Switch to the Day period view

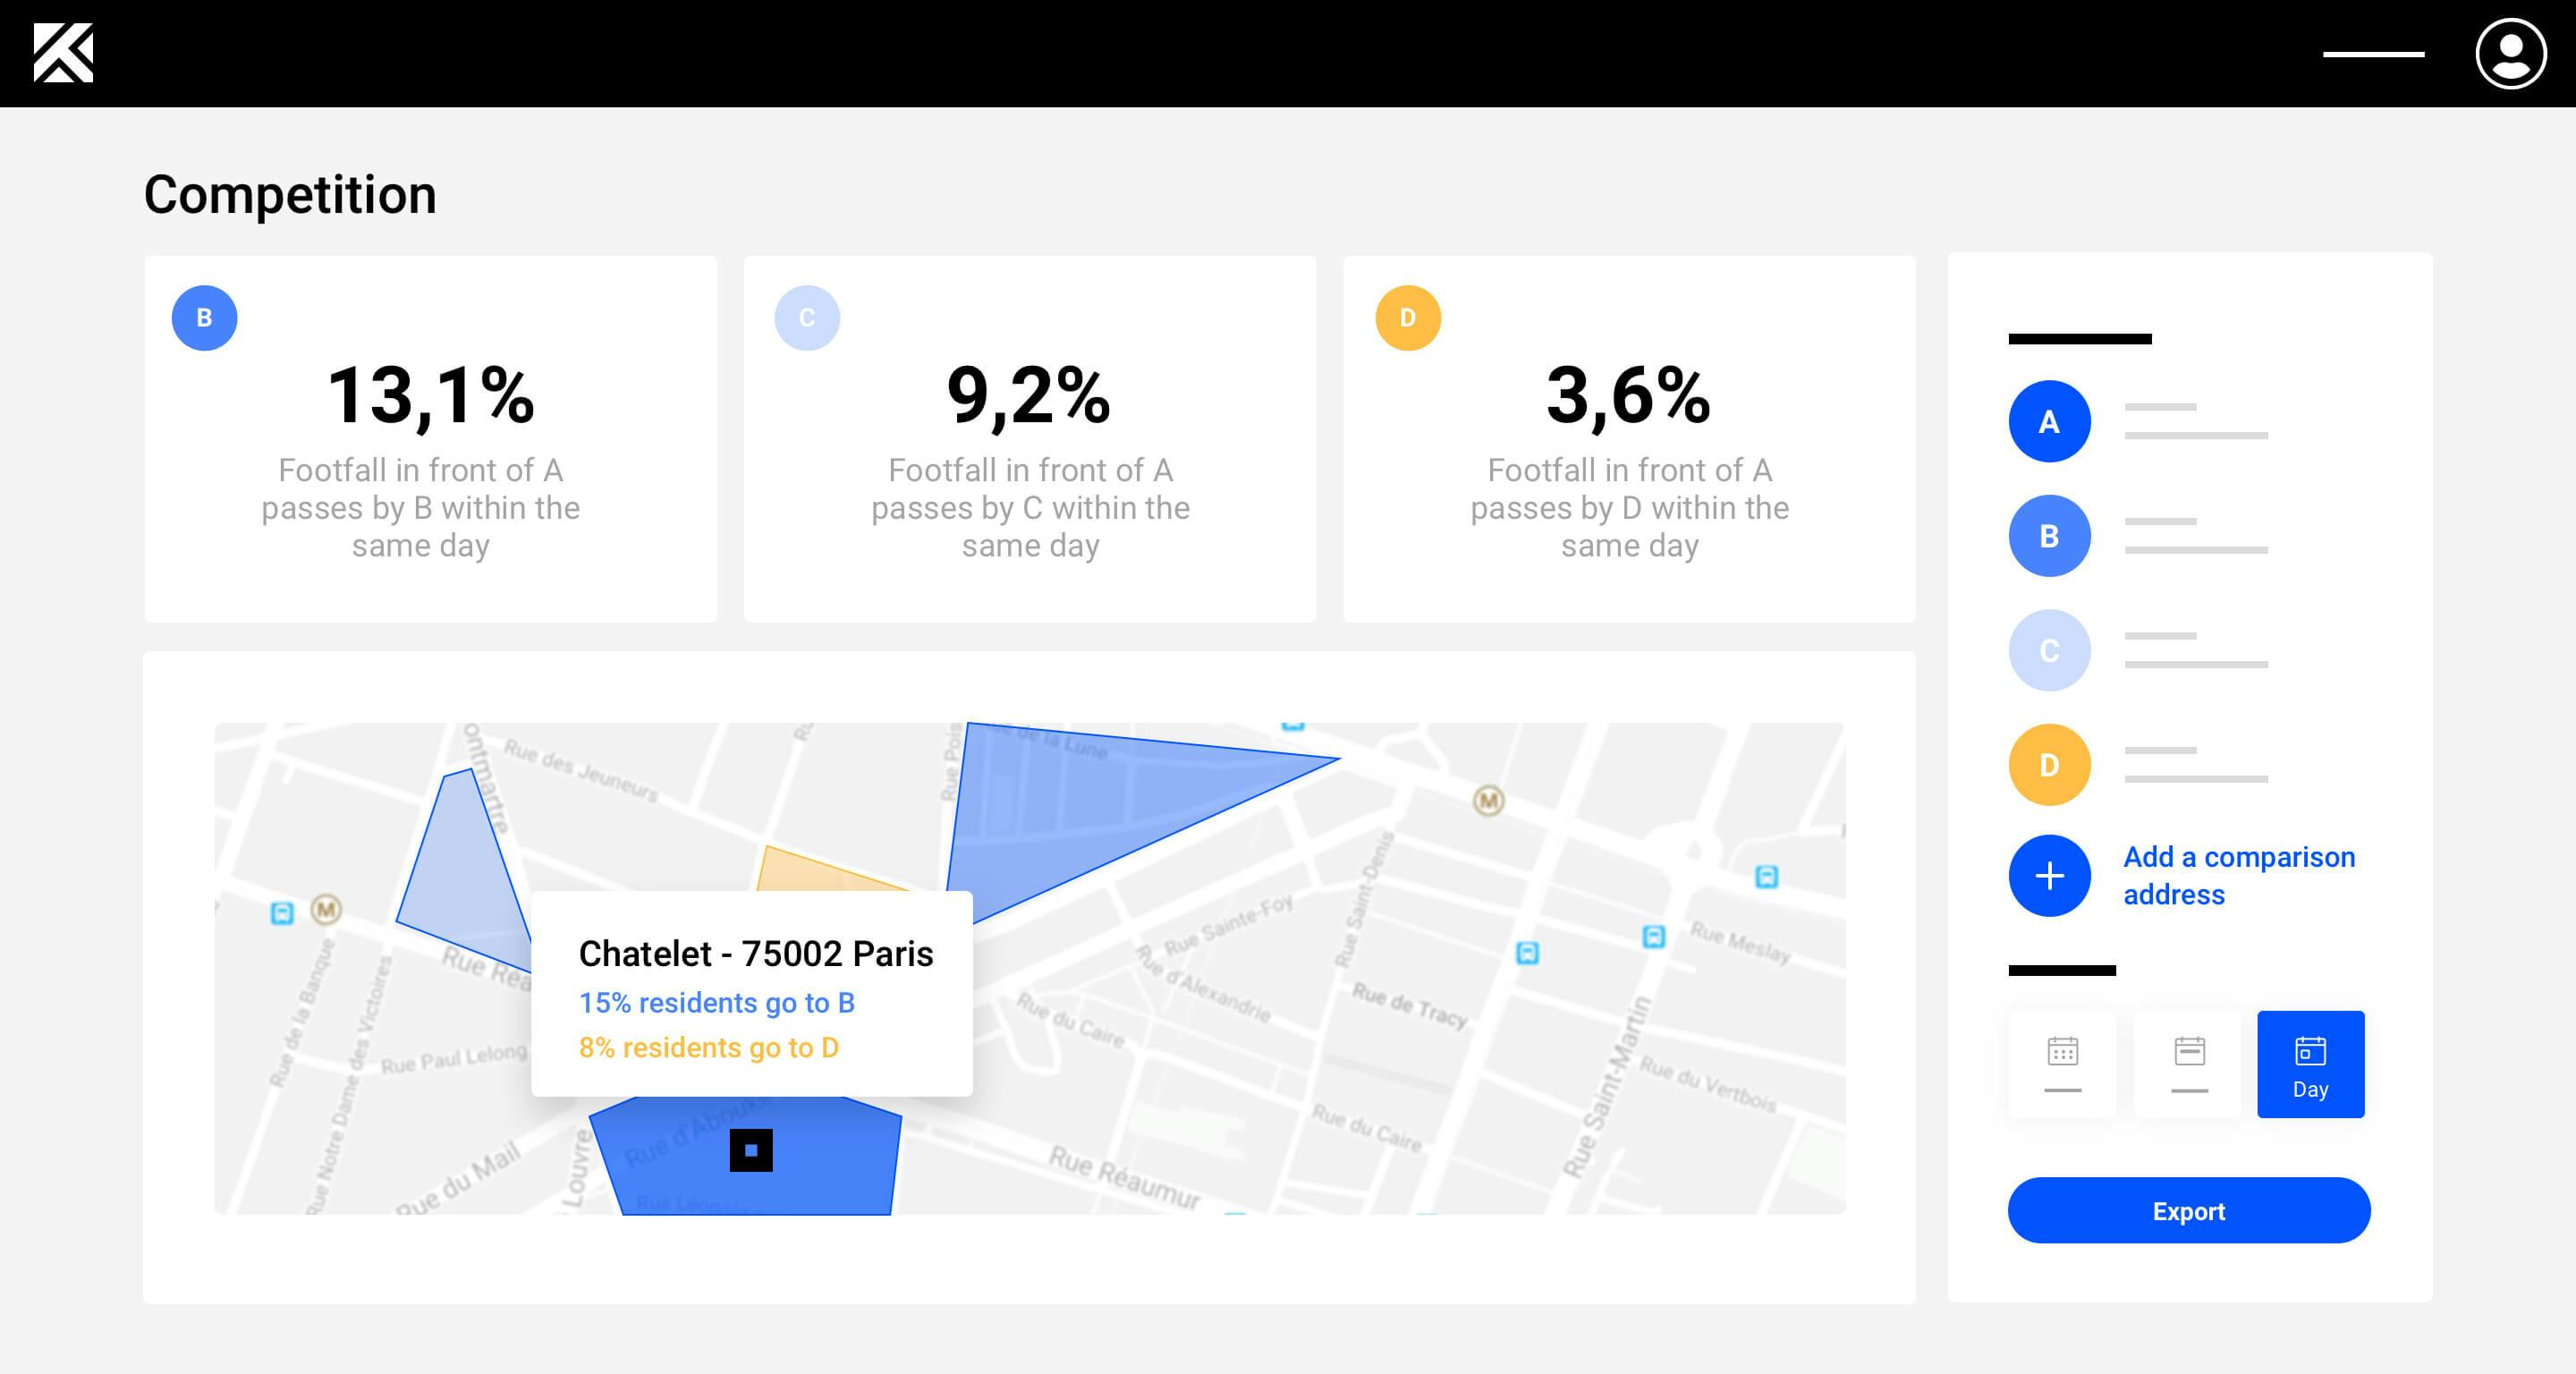pos(2310,1064)
